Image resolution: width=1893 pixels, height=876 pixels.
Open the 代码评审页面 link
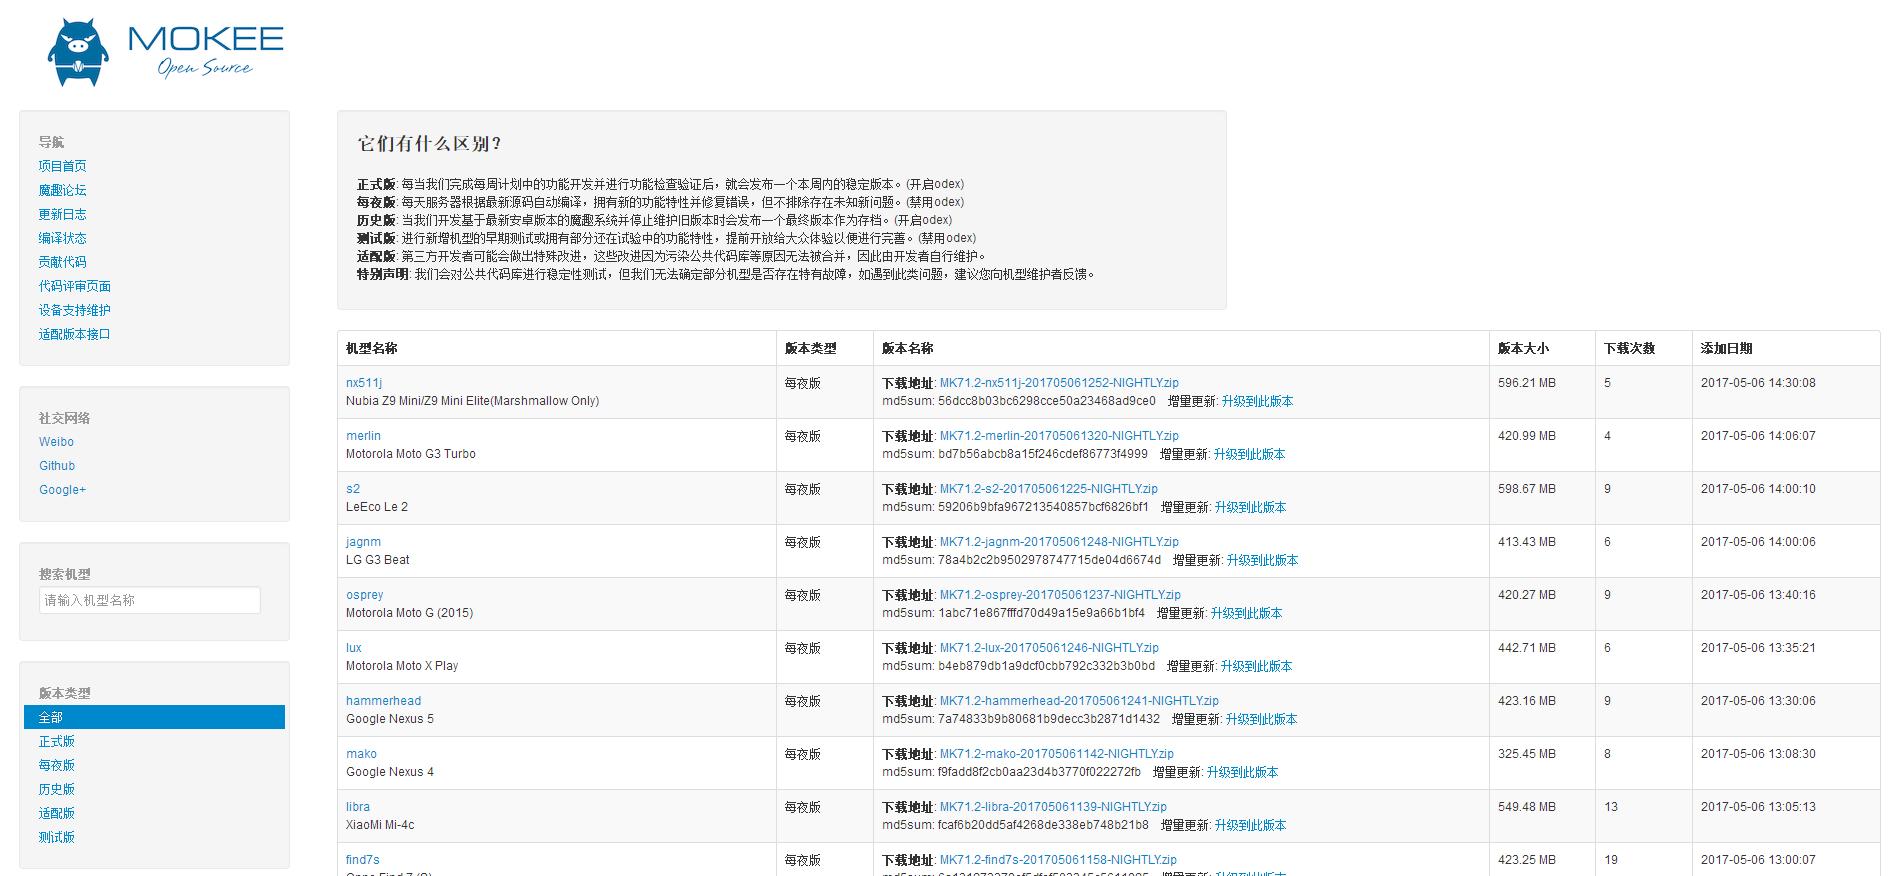pos(75,286)
